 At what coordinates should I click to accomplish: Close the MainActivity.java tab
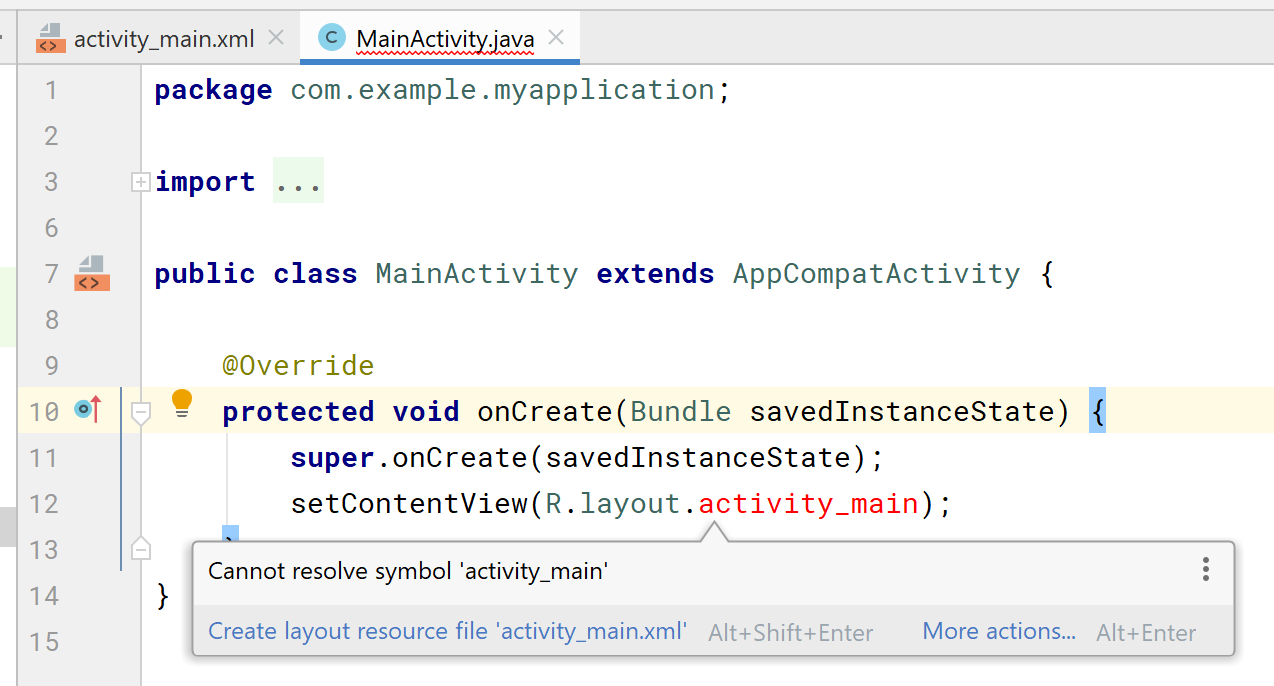(557, 38)
